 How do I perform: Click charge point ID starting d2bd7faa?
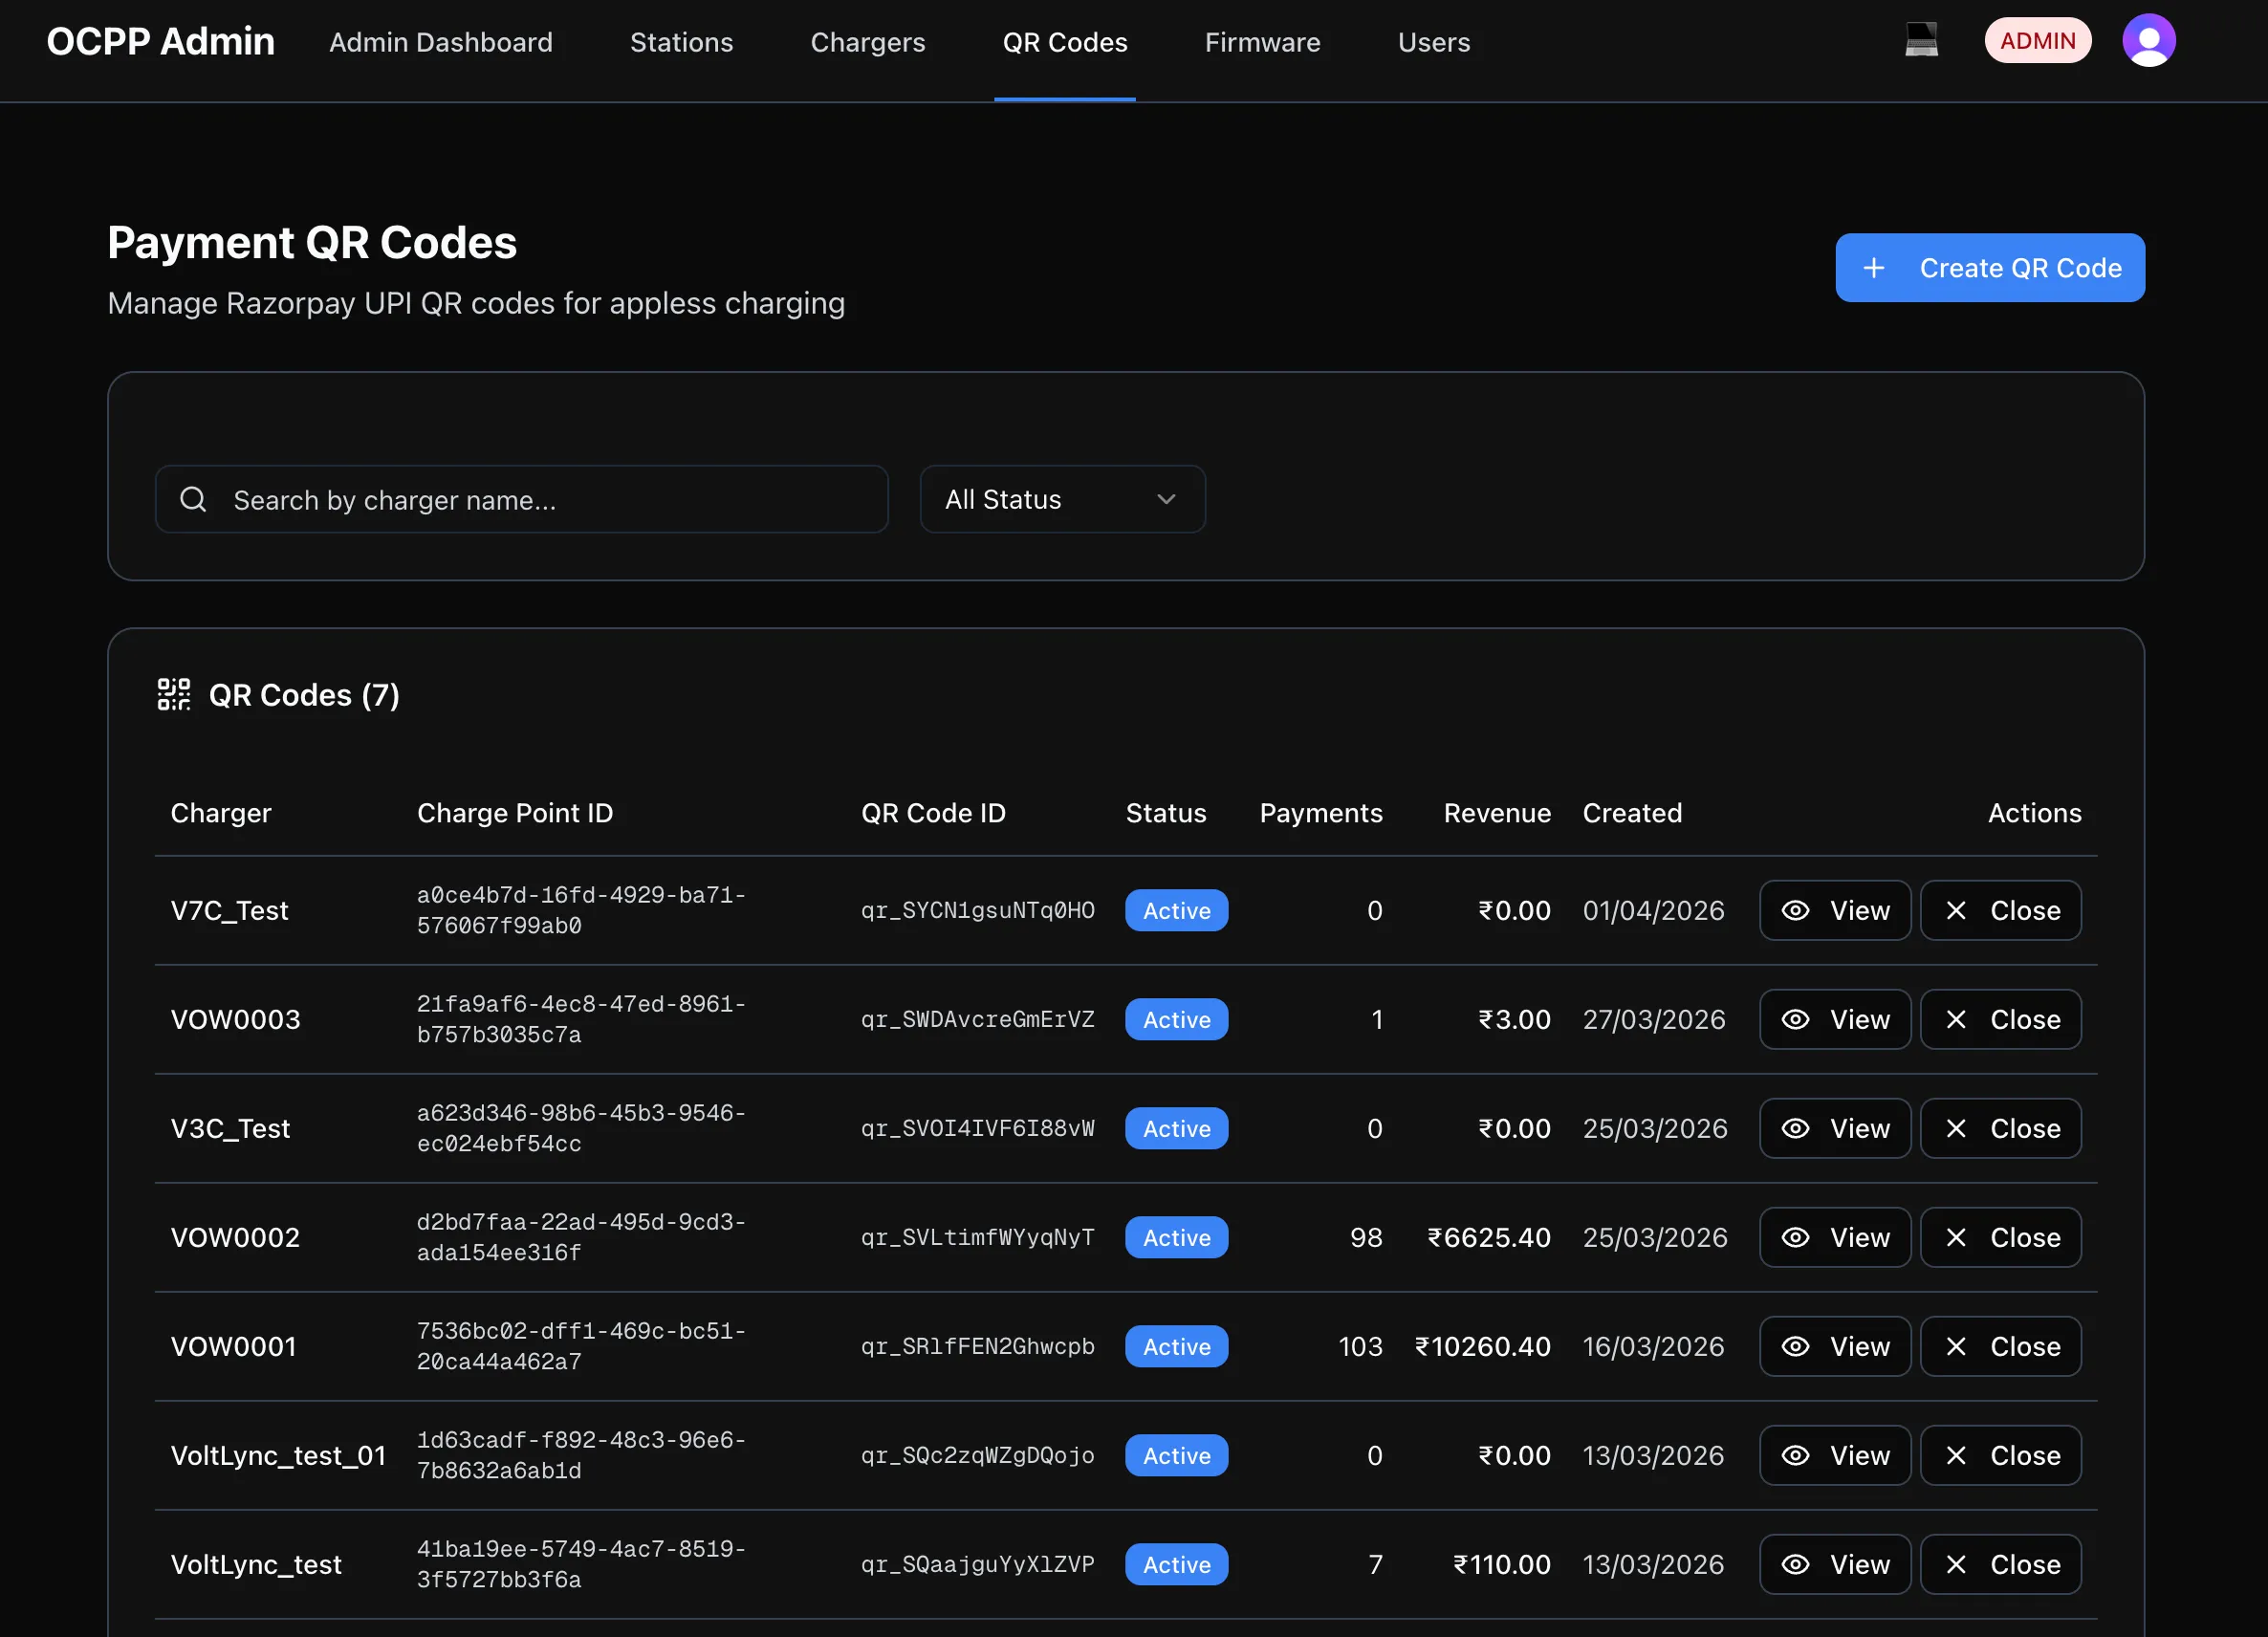tap(581, 1237)
